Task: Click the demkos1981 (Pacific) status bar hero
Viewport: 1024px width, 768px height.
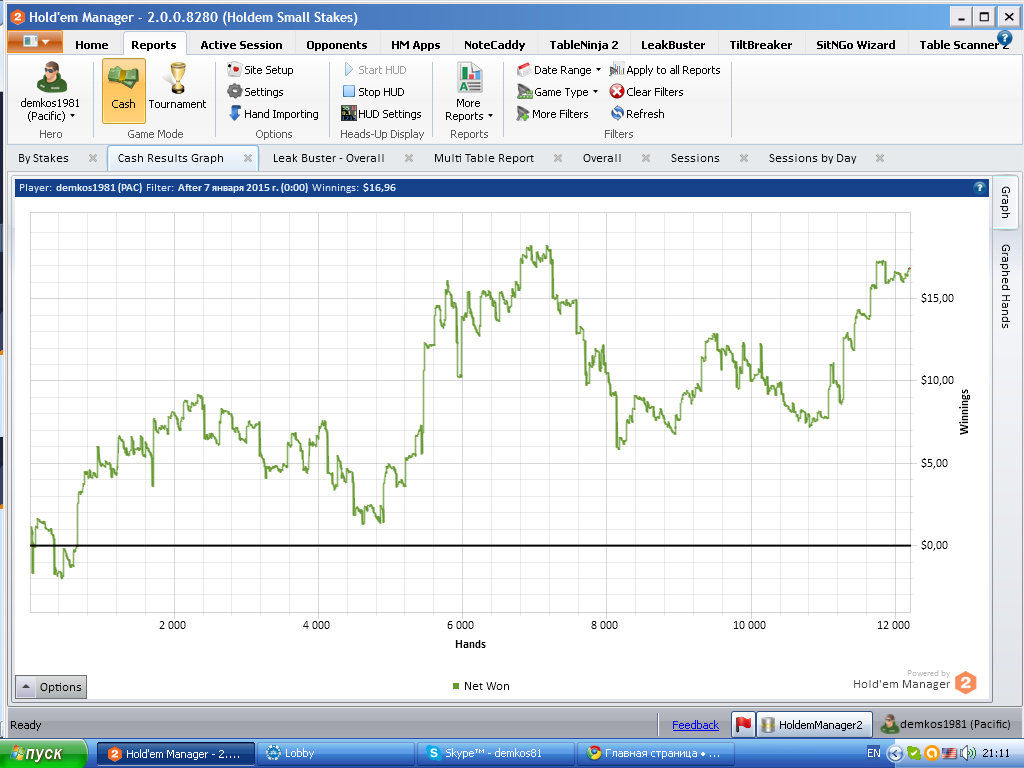Action: (945, 724)
